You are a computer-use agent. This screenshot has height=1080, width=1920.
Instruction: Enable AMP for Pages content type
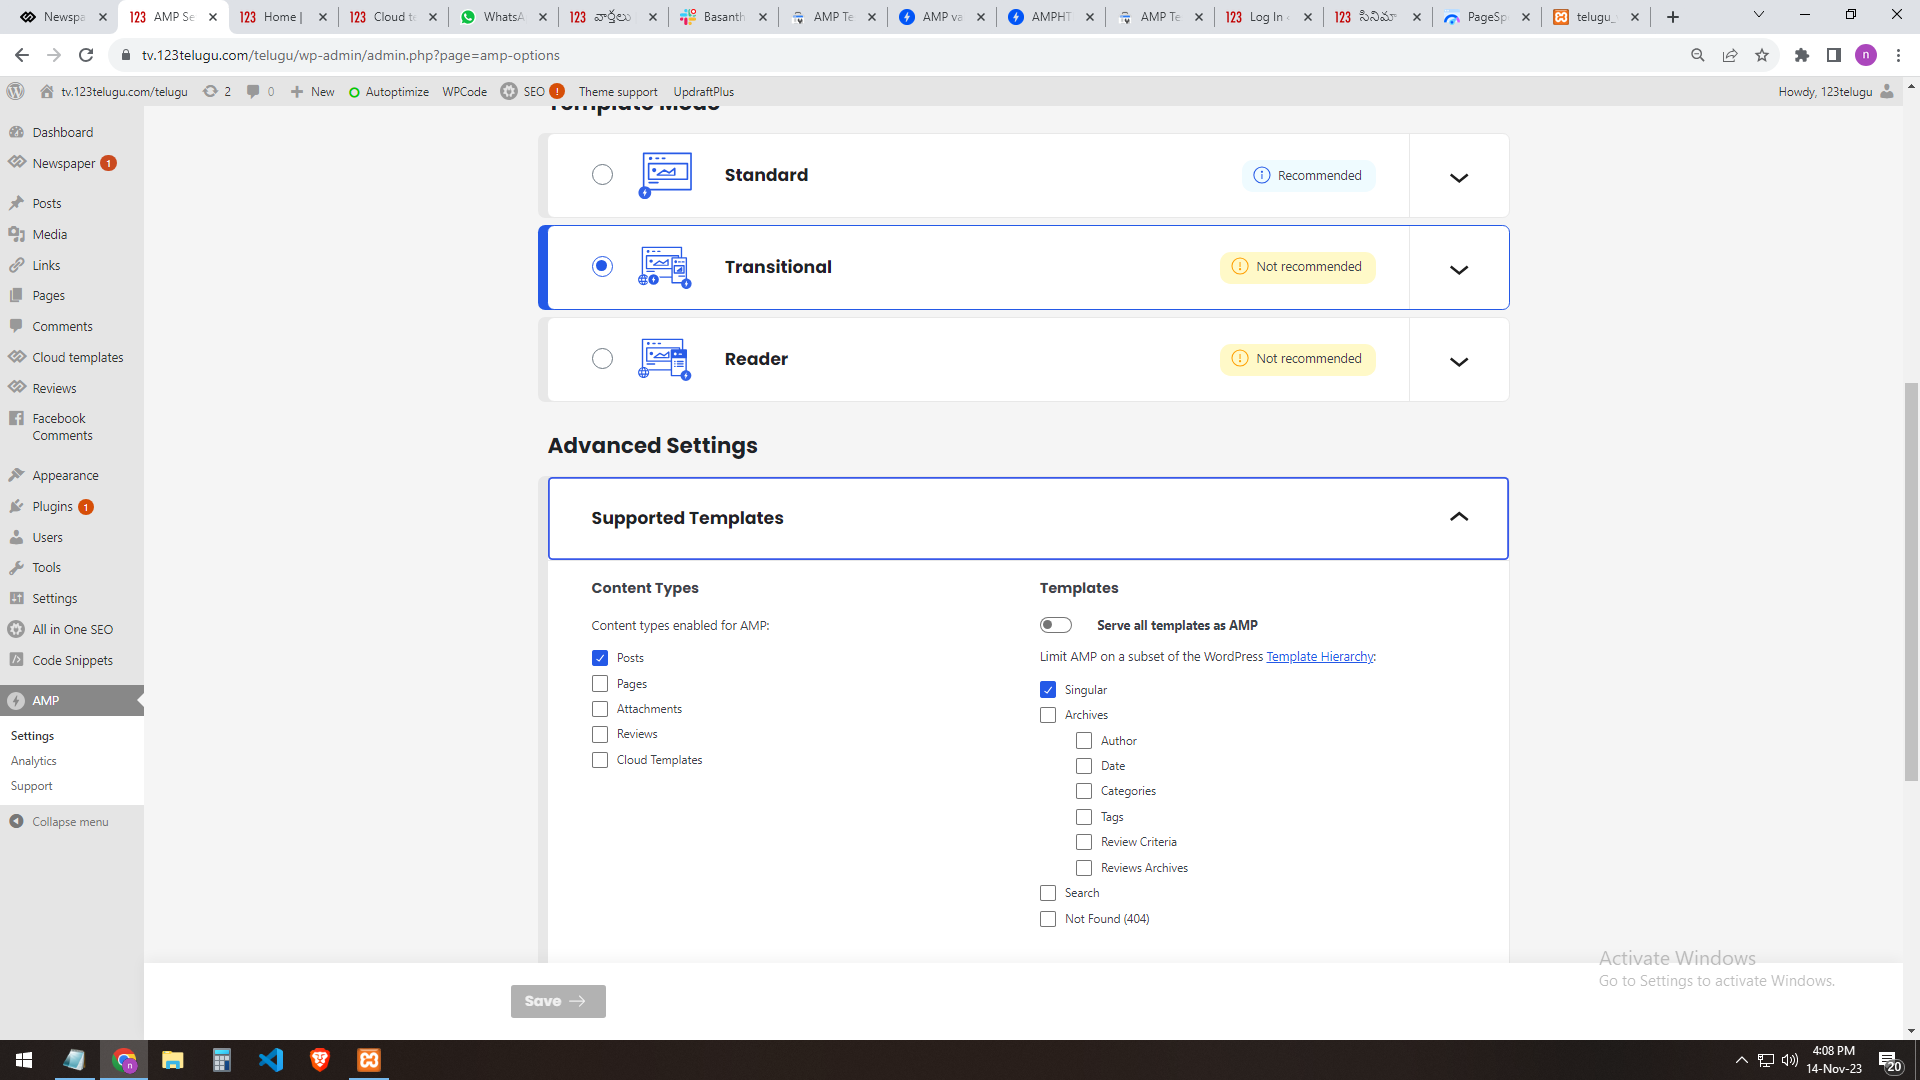click(x=600, y=684)
